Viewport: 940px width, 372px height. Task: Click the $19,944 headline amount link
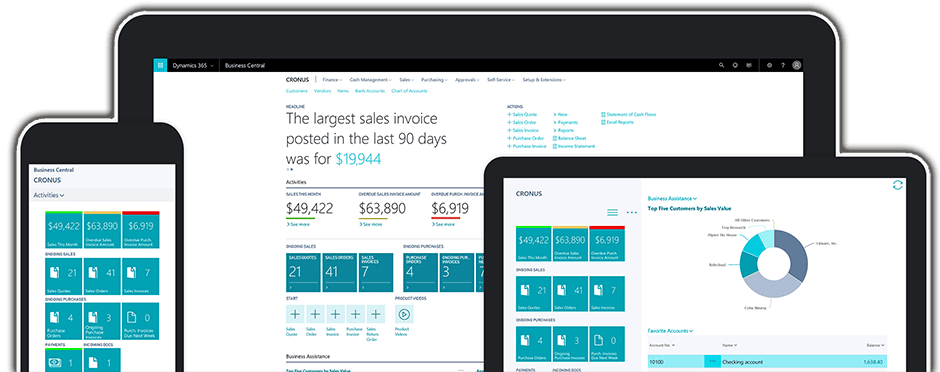tap(358, 159)
